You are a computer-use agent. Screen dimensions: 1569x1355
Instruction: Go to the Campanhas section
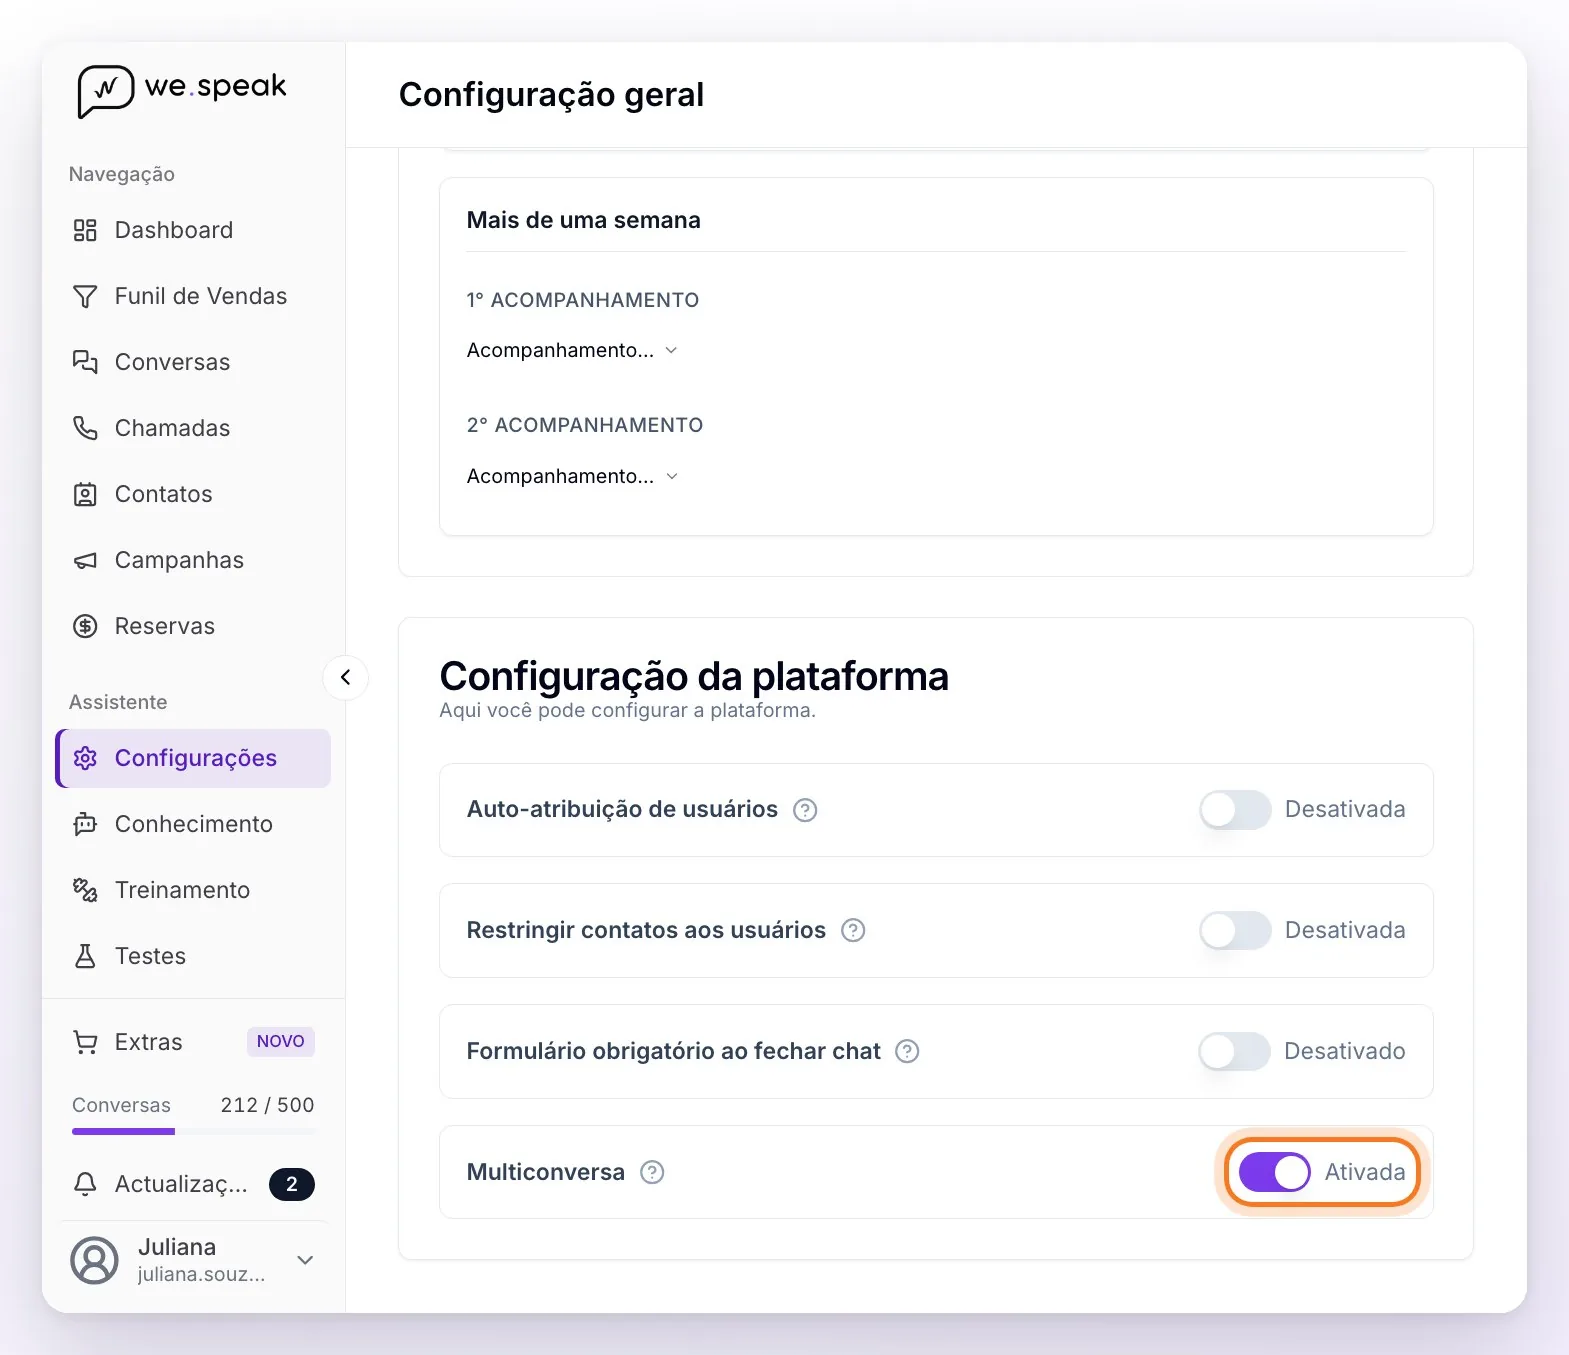click(x=193, y=560)
